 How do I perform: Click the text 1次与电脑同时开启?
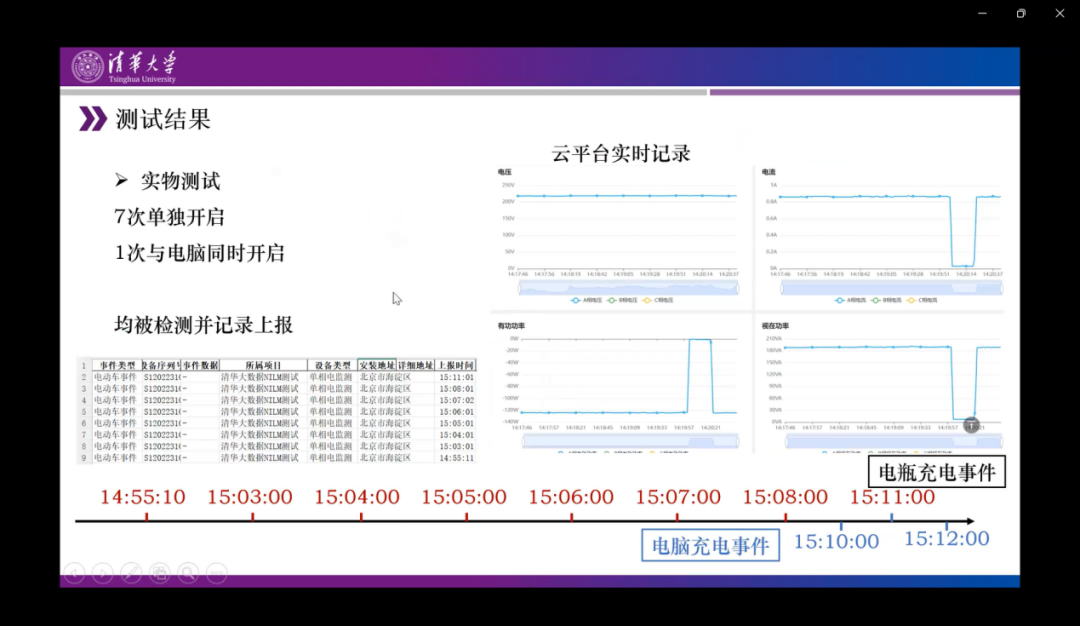199,253
